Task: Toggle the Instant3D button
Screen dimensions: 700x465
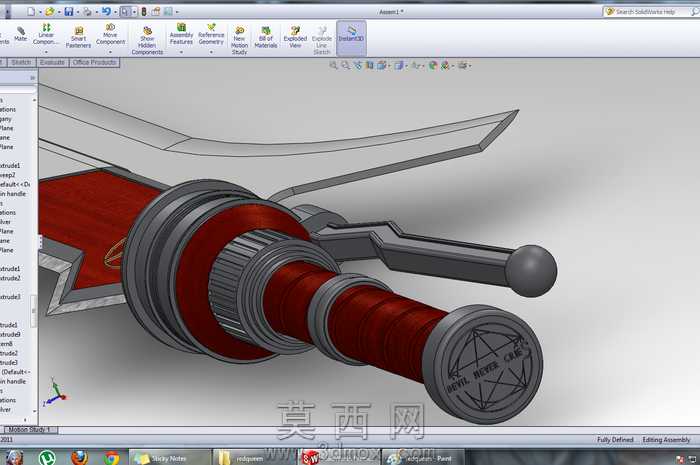Action: pos(351,38)
